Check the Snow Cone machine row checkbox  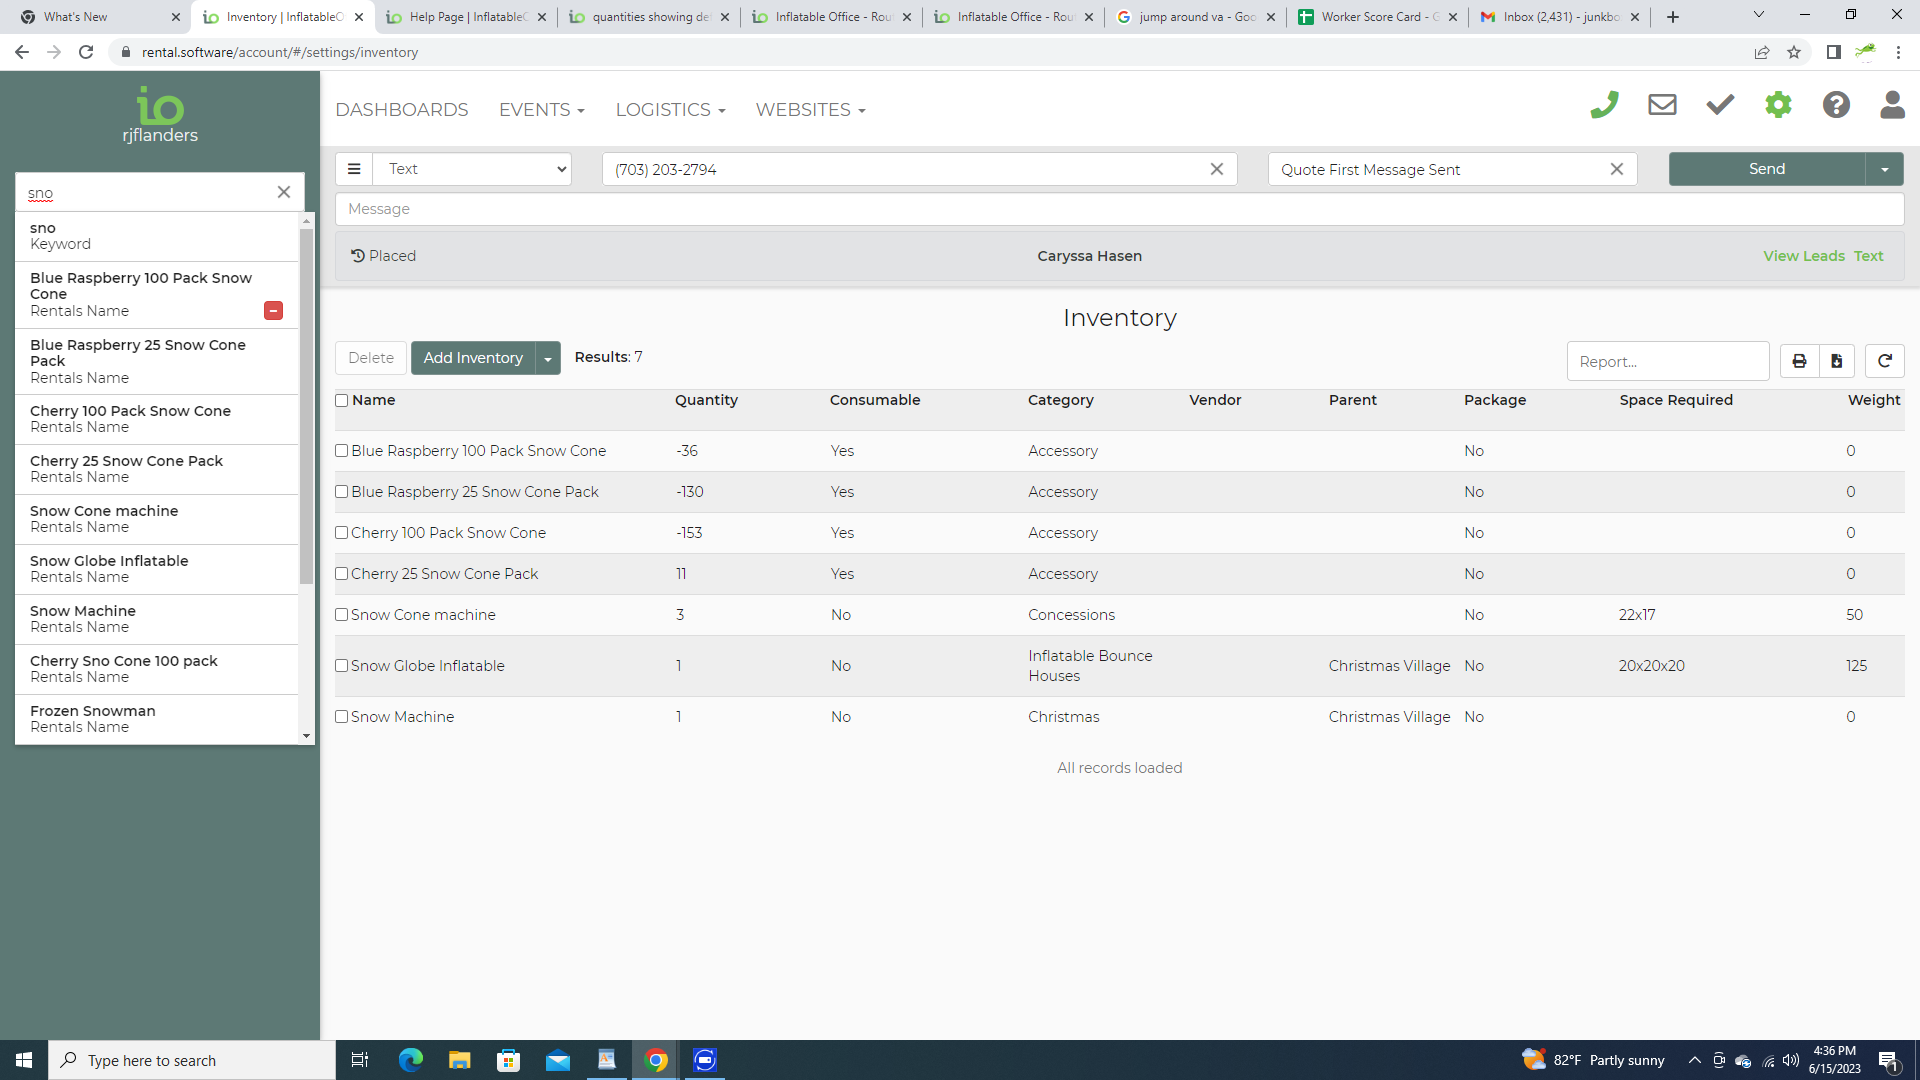[342, 615]
